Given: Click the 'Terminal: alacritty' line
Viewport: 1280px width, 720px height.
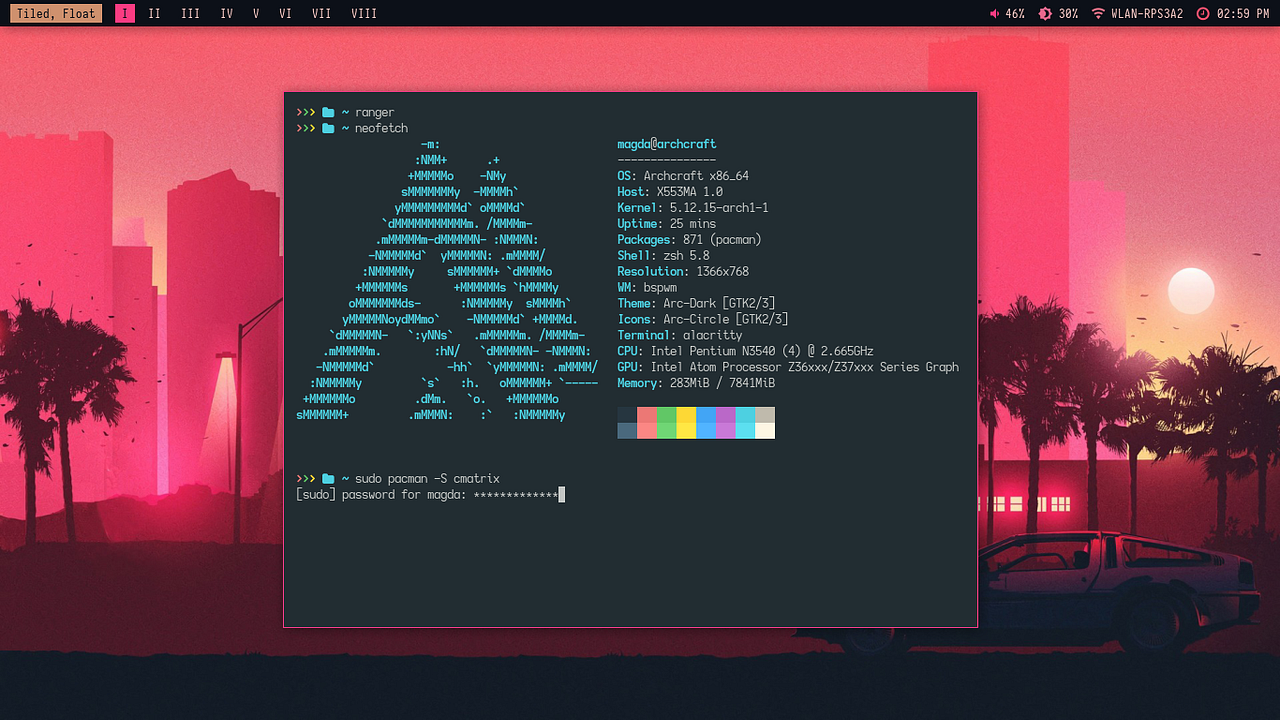Looking at the screenshot, I should tap(680, 336).
